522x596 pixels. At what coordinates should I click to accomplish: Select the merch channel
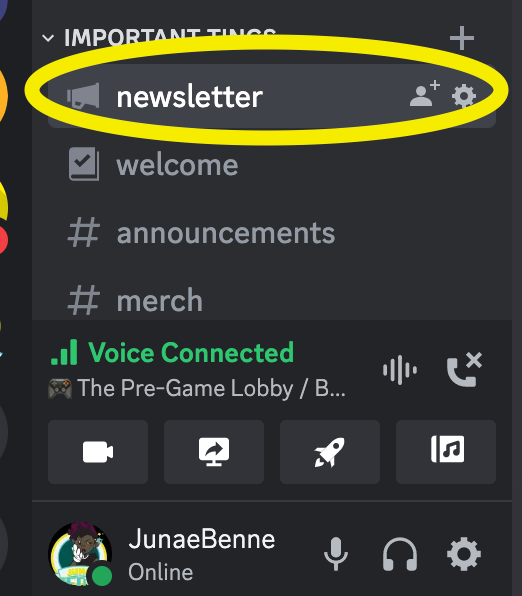[272, 300]
